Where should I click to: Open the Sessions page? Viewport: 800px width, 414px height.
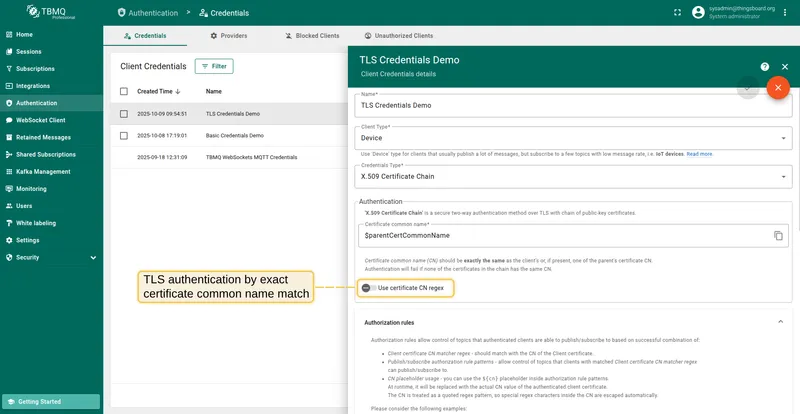pyautogui.click(x=51, y=52)
